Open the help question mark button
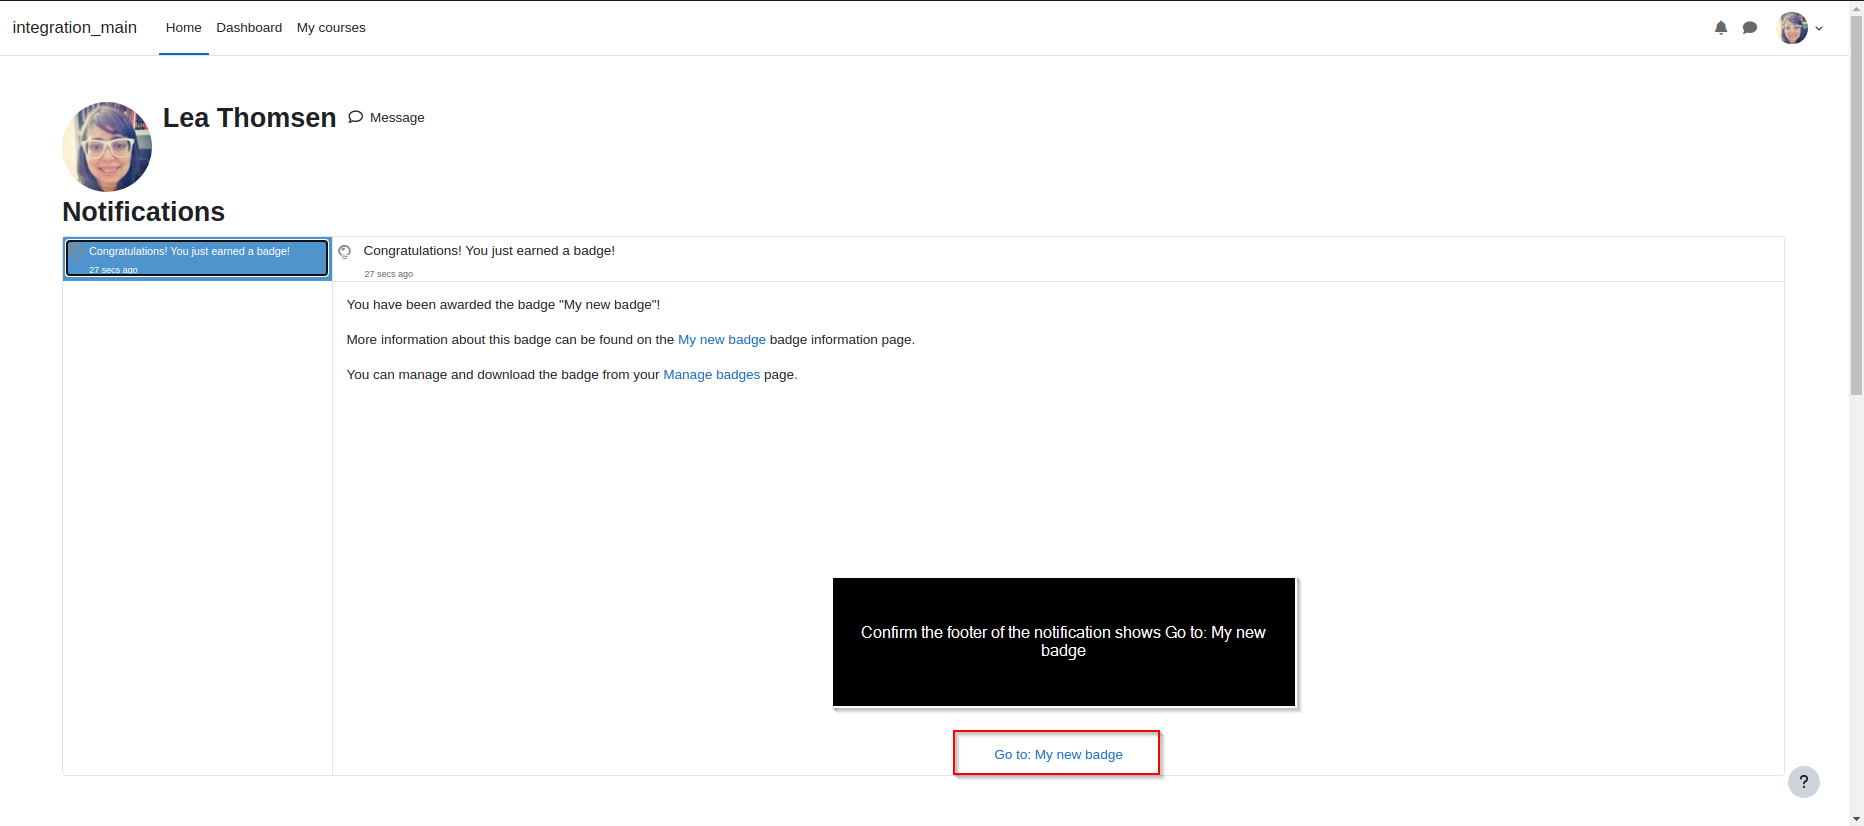This screenshot has height=826, width=1864. 1804,782
